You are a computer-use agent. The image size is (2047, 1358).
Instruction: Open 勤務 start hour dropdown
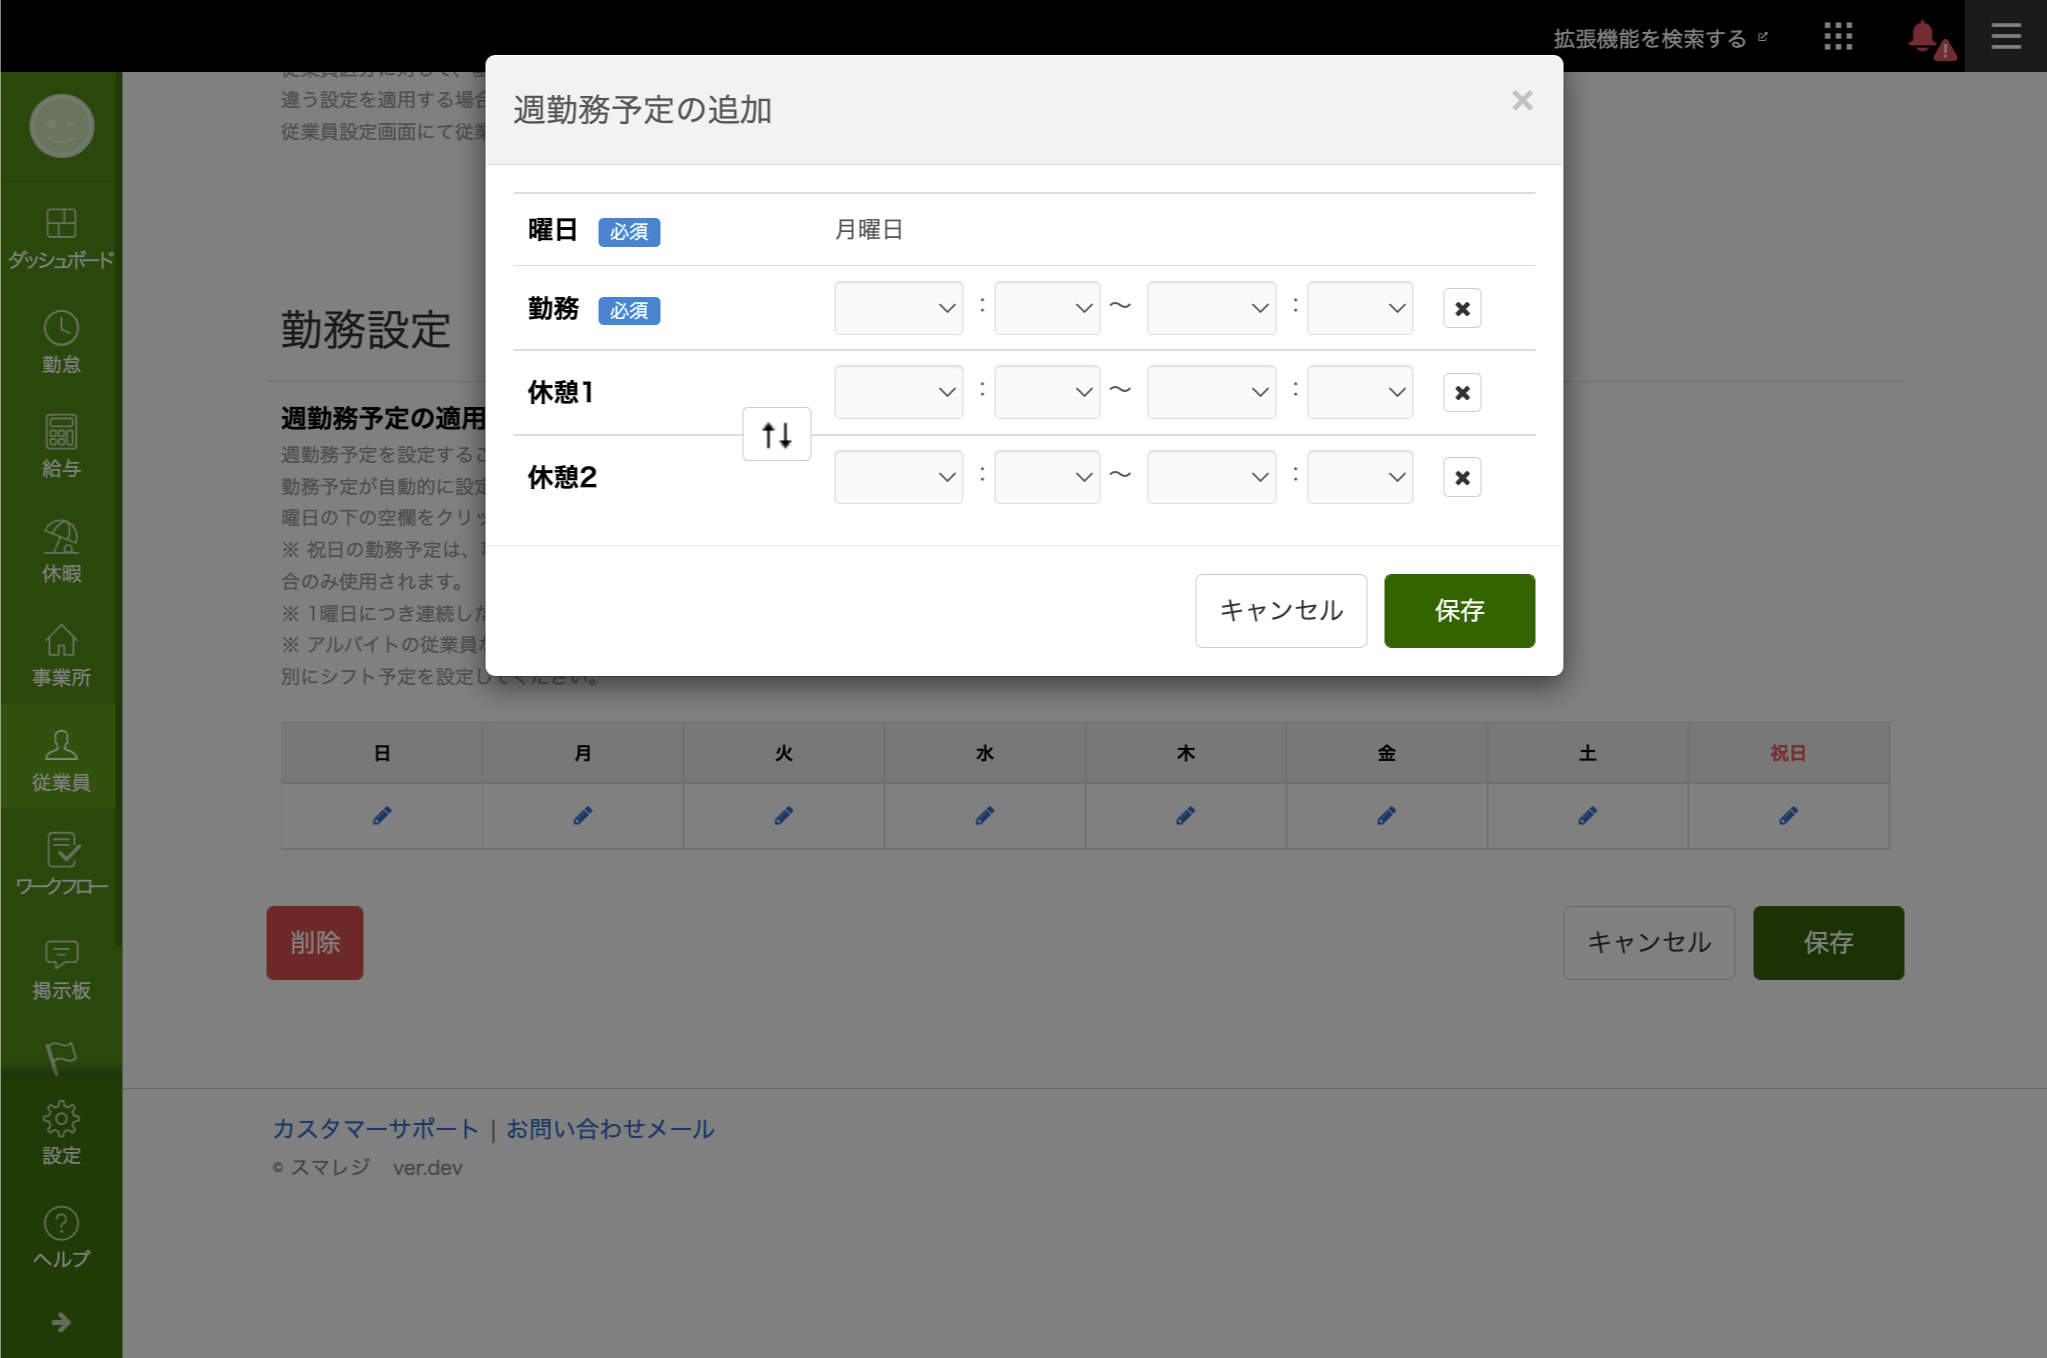coord(899,308)
